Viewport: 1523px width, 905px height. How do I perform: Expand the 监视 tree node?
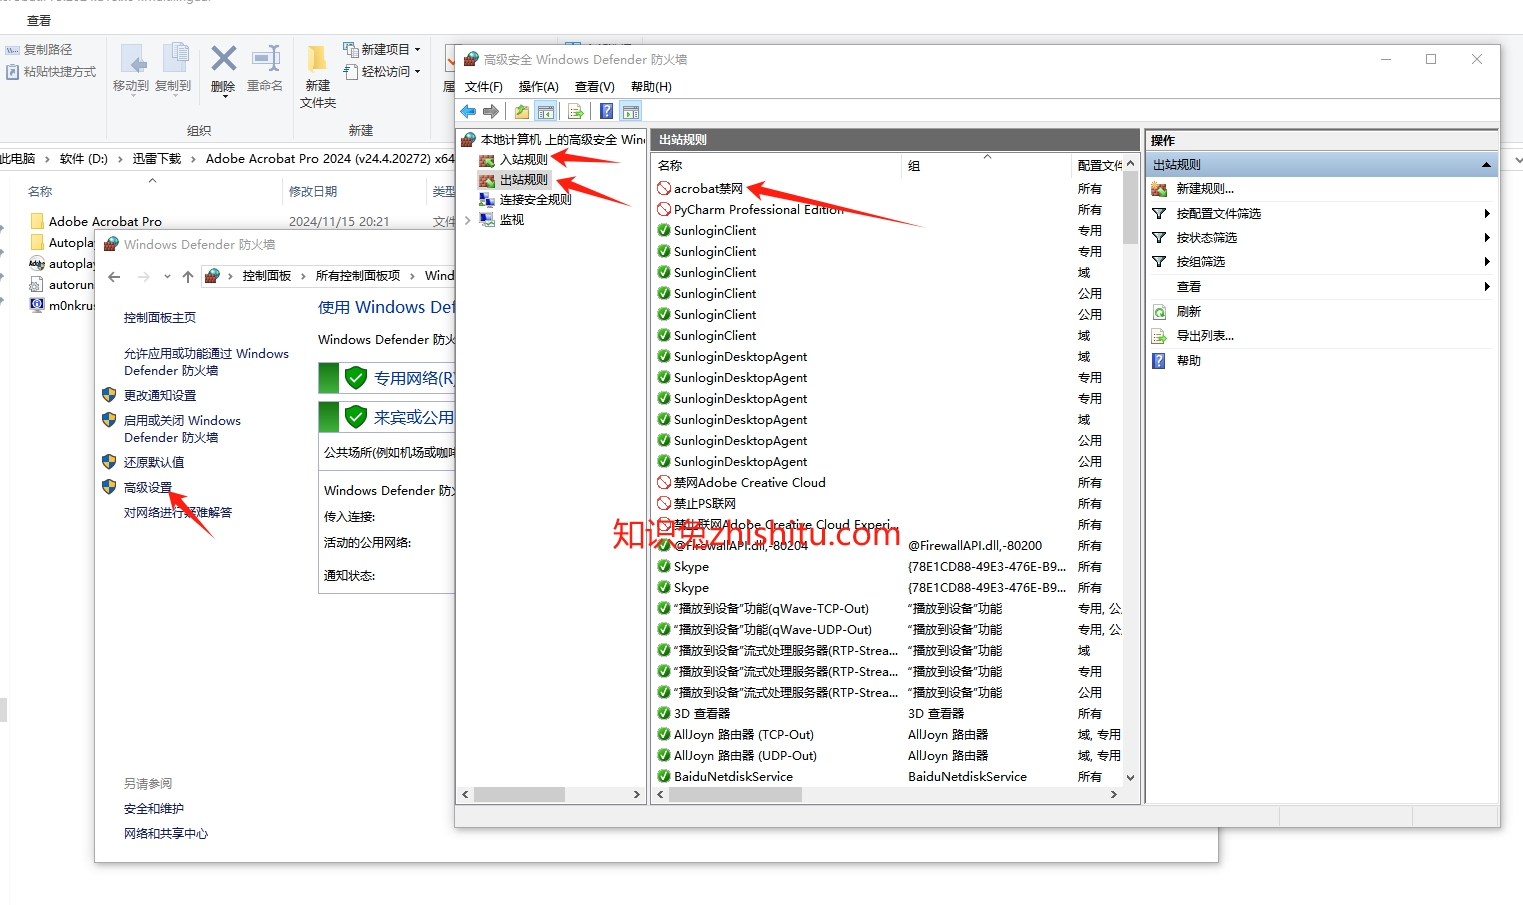[x=467, y=220]
